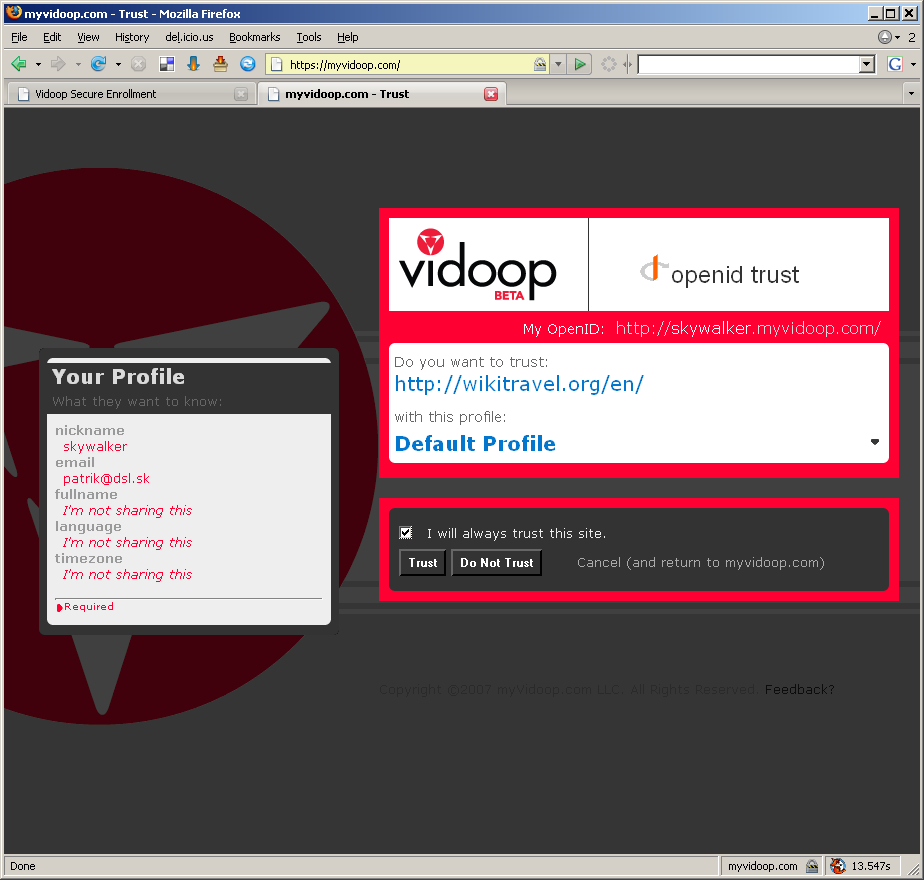Image resolution: width=924 pixels, height=880 pixels.
Task: Open the Edit menu
Action: (52, 37)
